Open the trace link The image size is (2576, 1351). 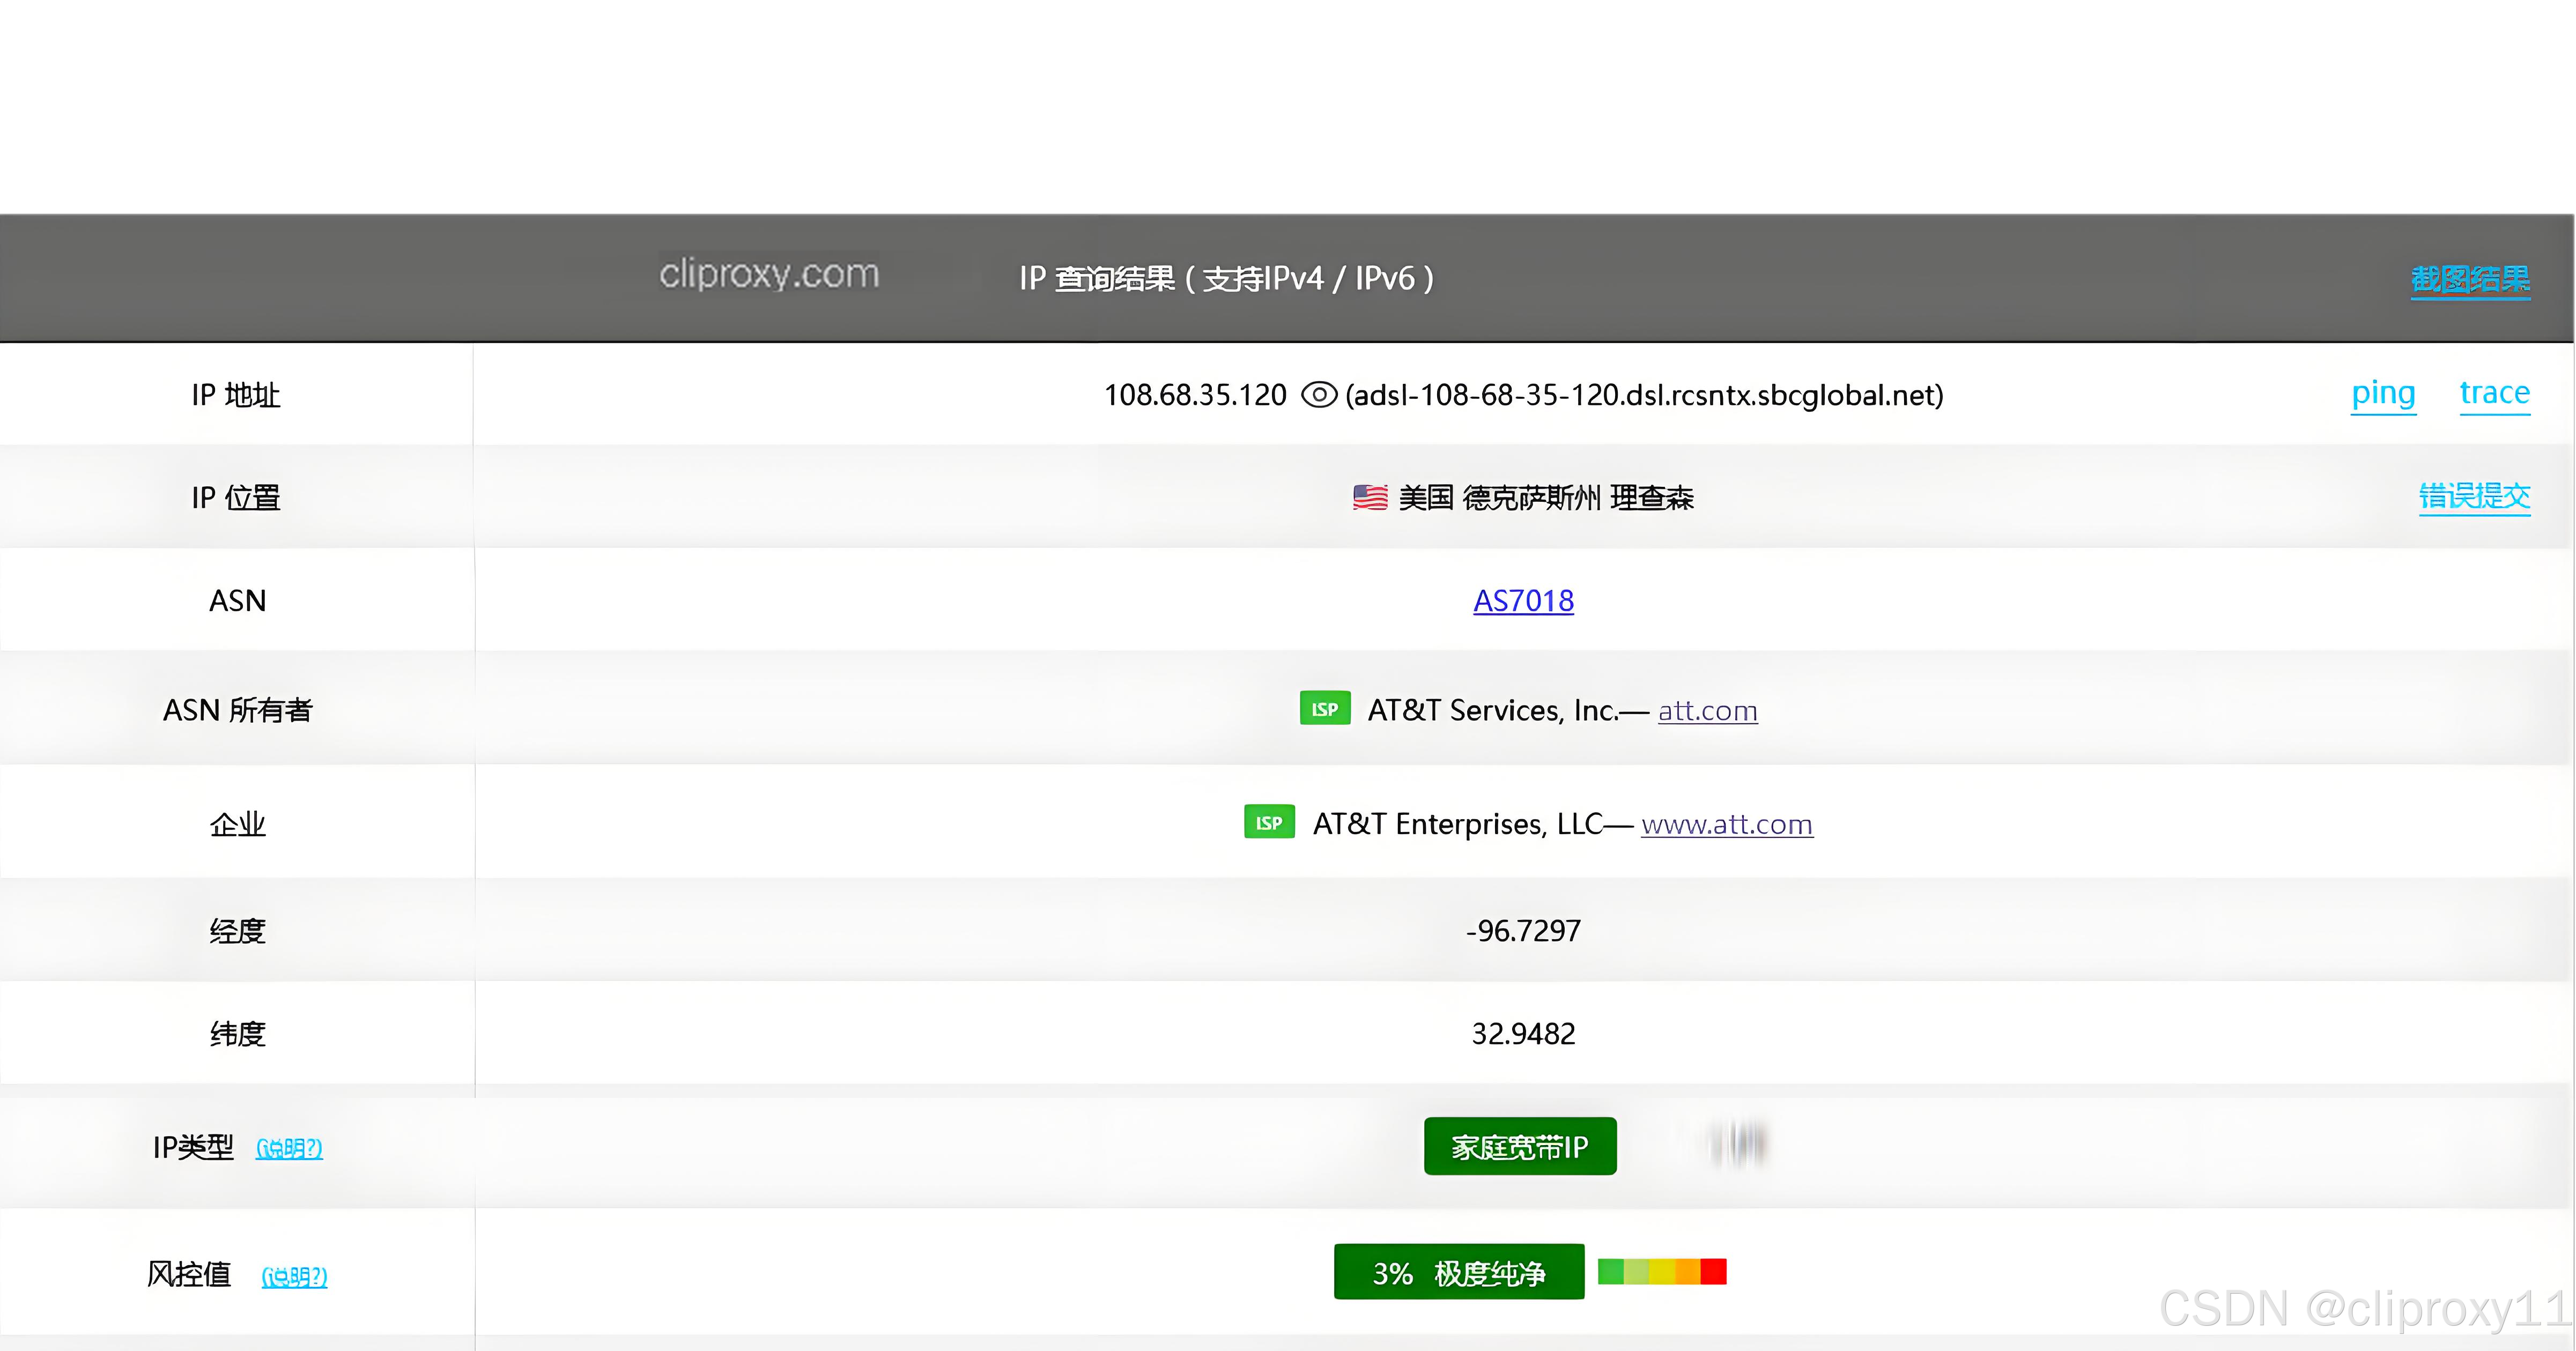pyautogui.click(x=2494, y=393)
